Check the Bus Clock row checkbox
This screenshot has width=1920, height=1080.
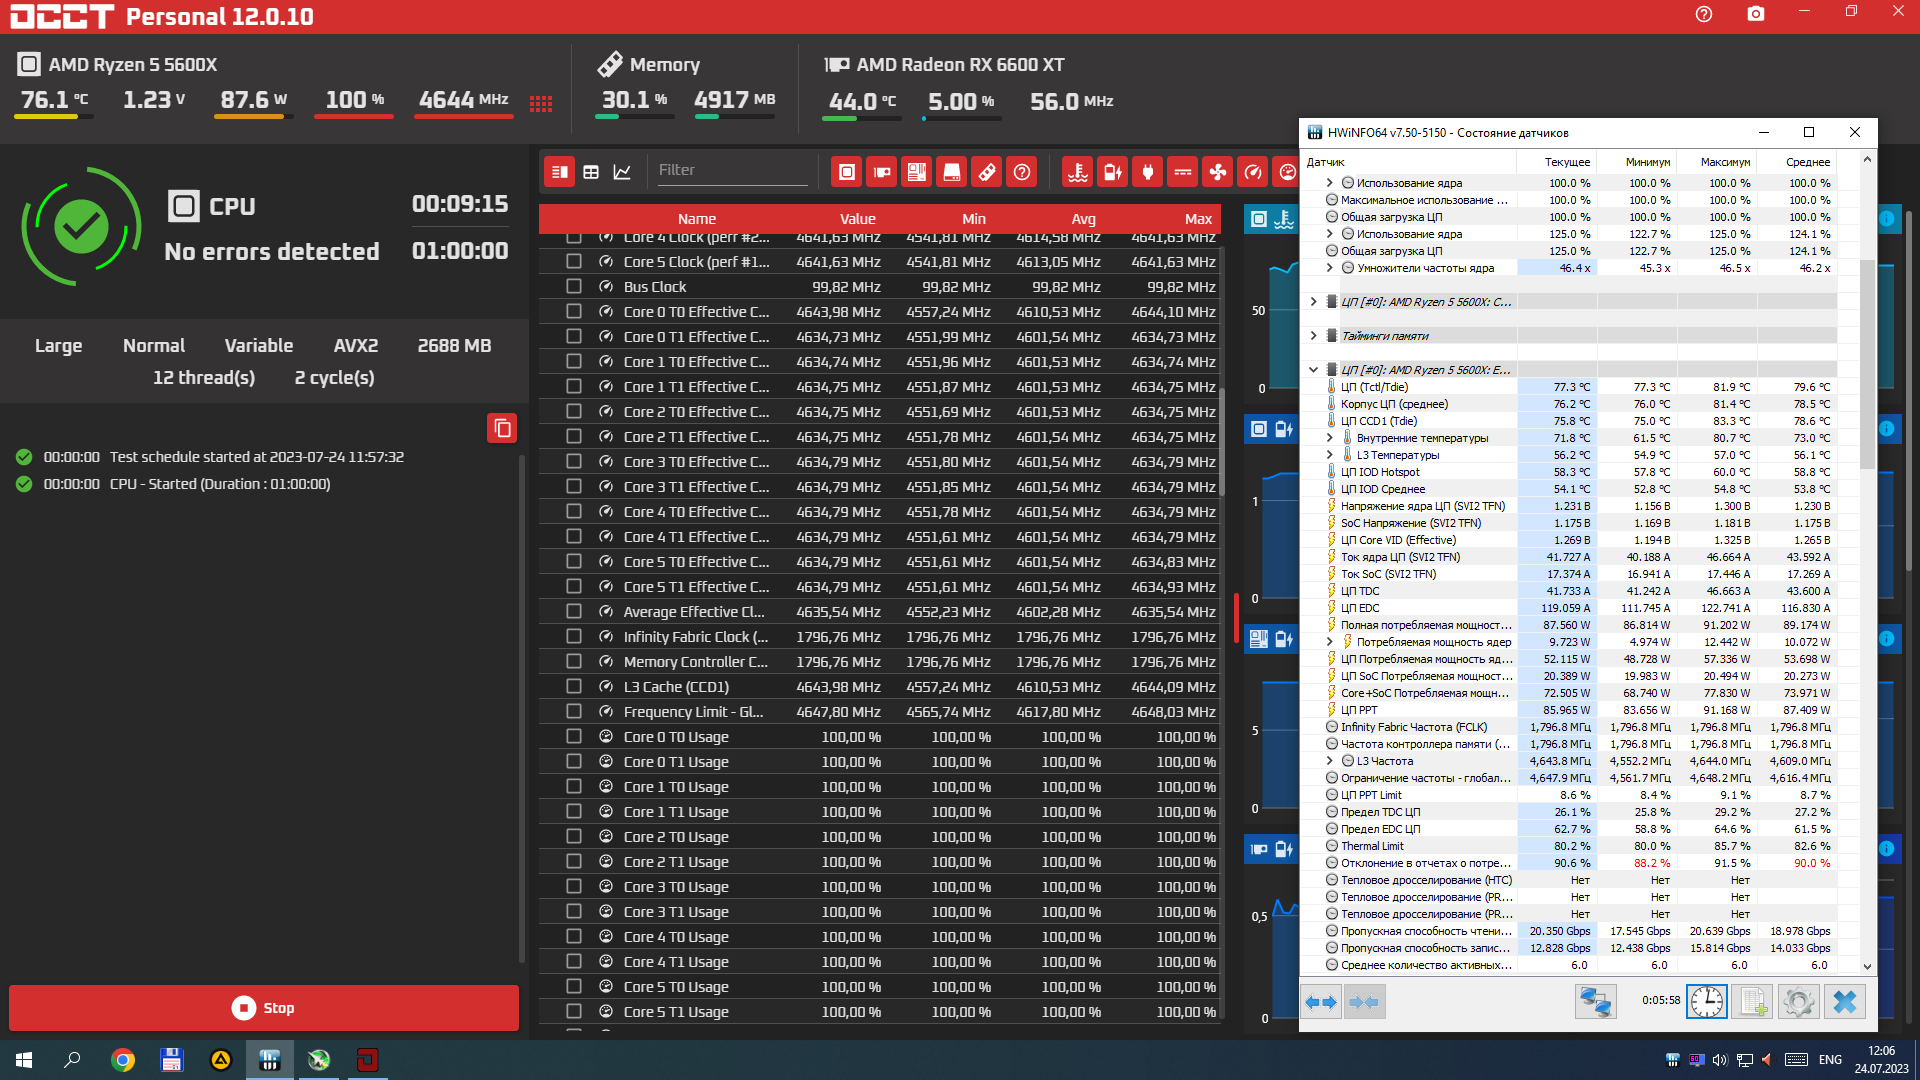[x=574, y=287]
